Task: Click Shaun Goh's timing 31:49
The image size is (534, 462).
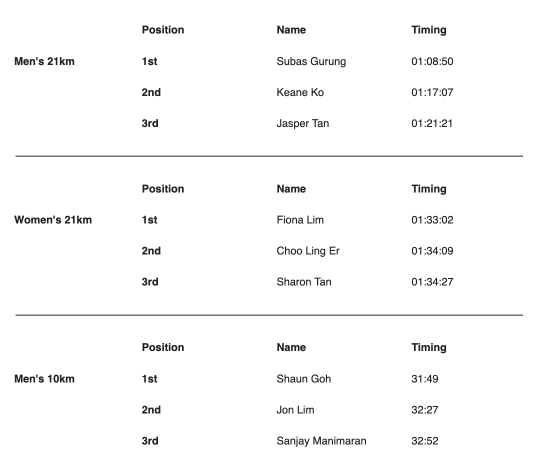Action: pyautogui.click(x=425, y=379)
